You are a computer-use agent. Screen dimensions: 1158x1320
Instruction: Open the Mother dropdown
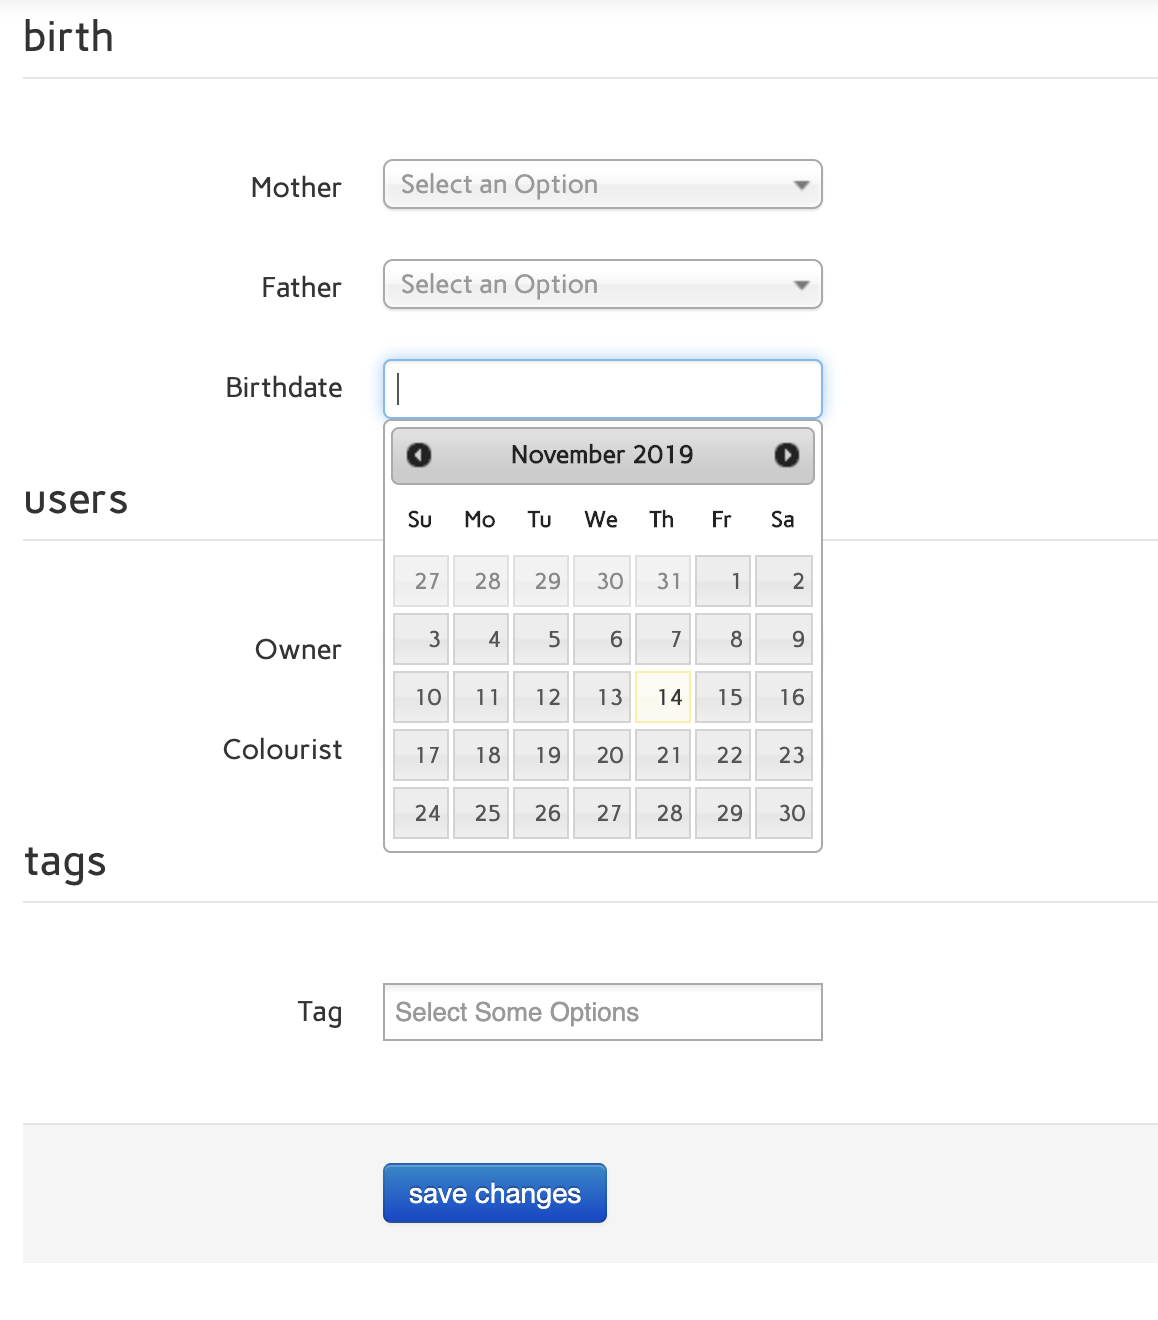coord(602,185)
